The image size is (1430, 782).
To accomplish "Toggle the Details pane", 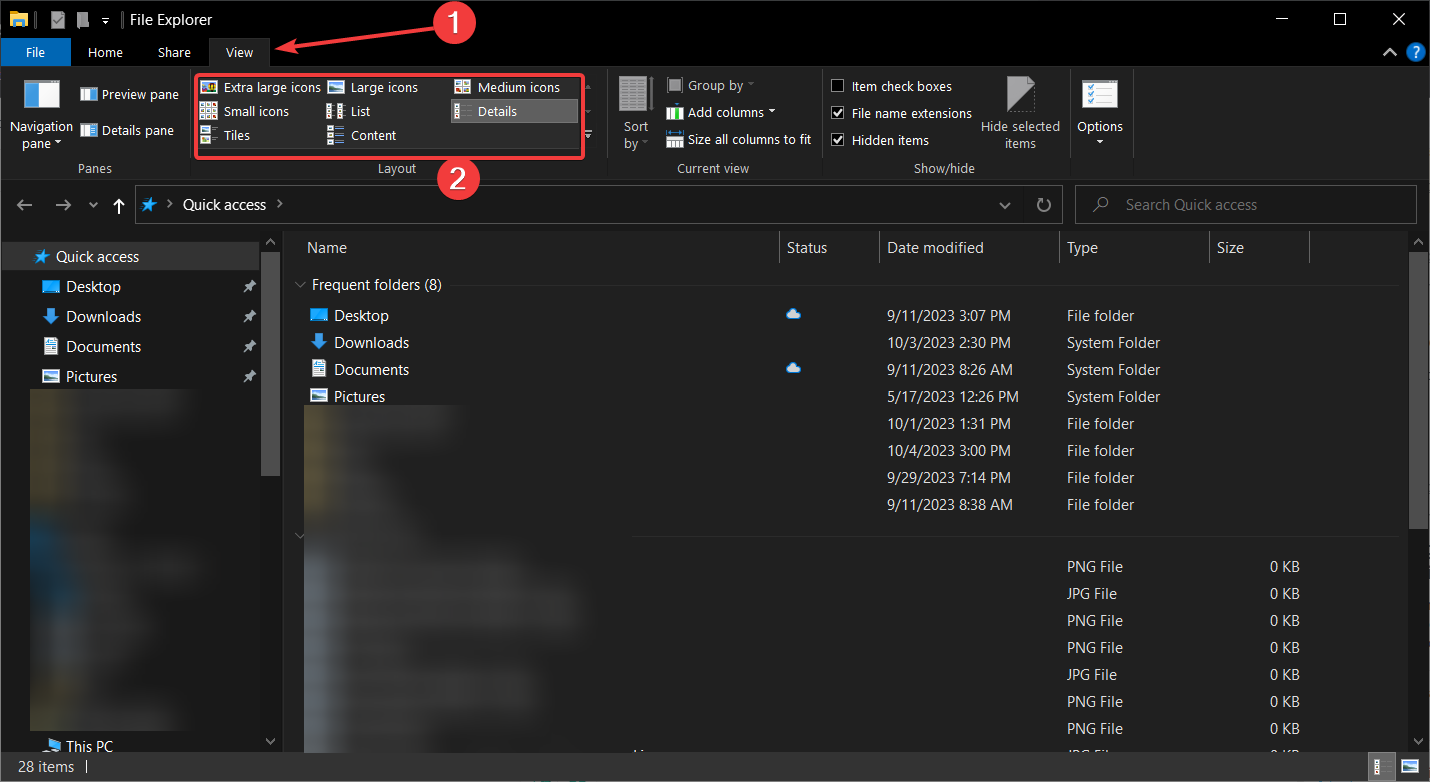I will tap(127, 131).
